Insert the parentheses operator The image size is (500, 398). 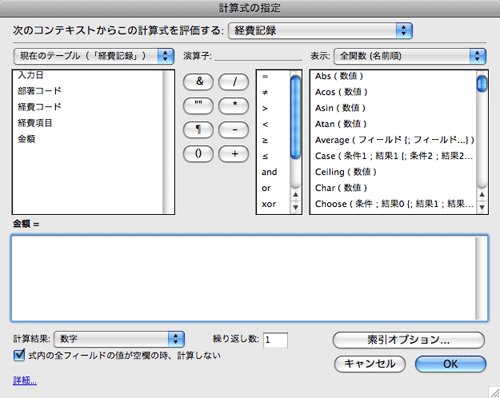click(198, 154)
